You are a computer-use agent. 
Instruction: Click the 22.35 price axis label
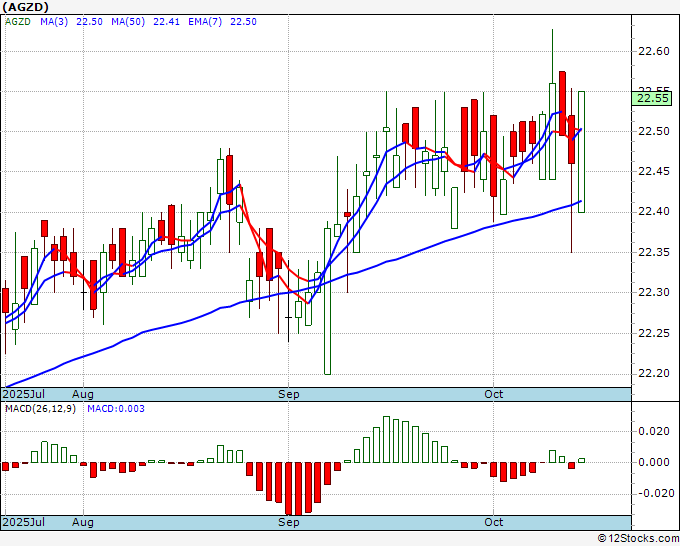654,252
